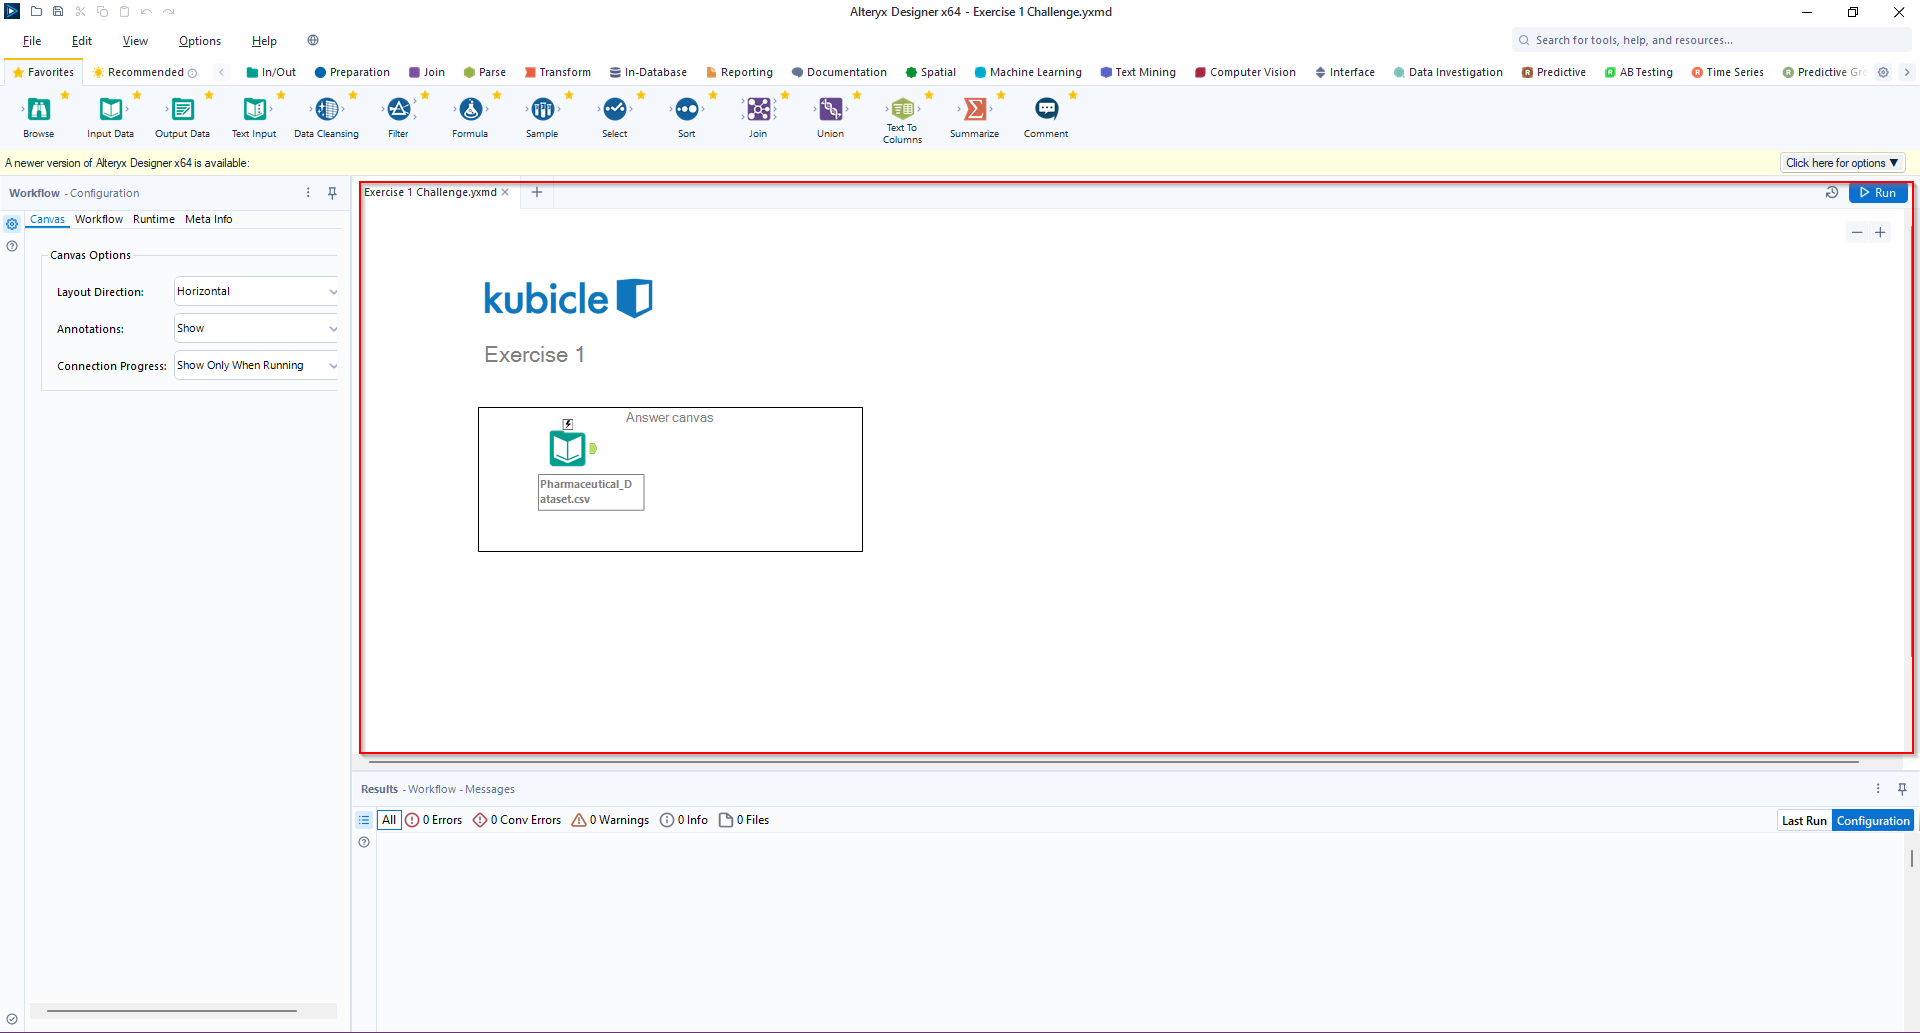This screenshot has width=1920, height=1033.
Task: Select the Select tool icon
Action: tap(615, 109)
